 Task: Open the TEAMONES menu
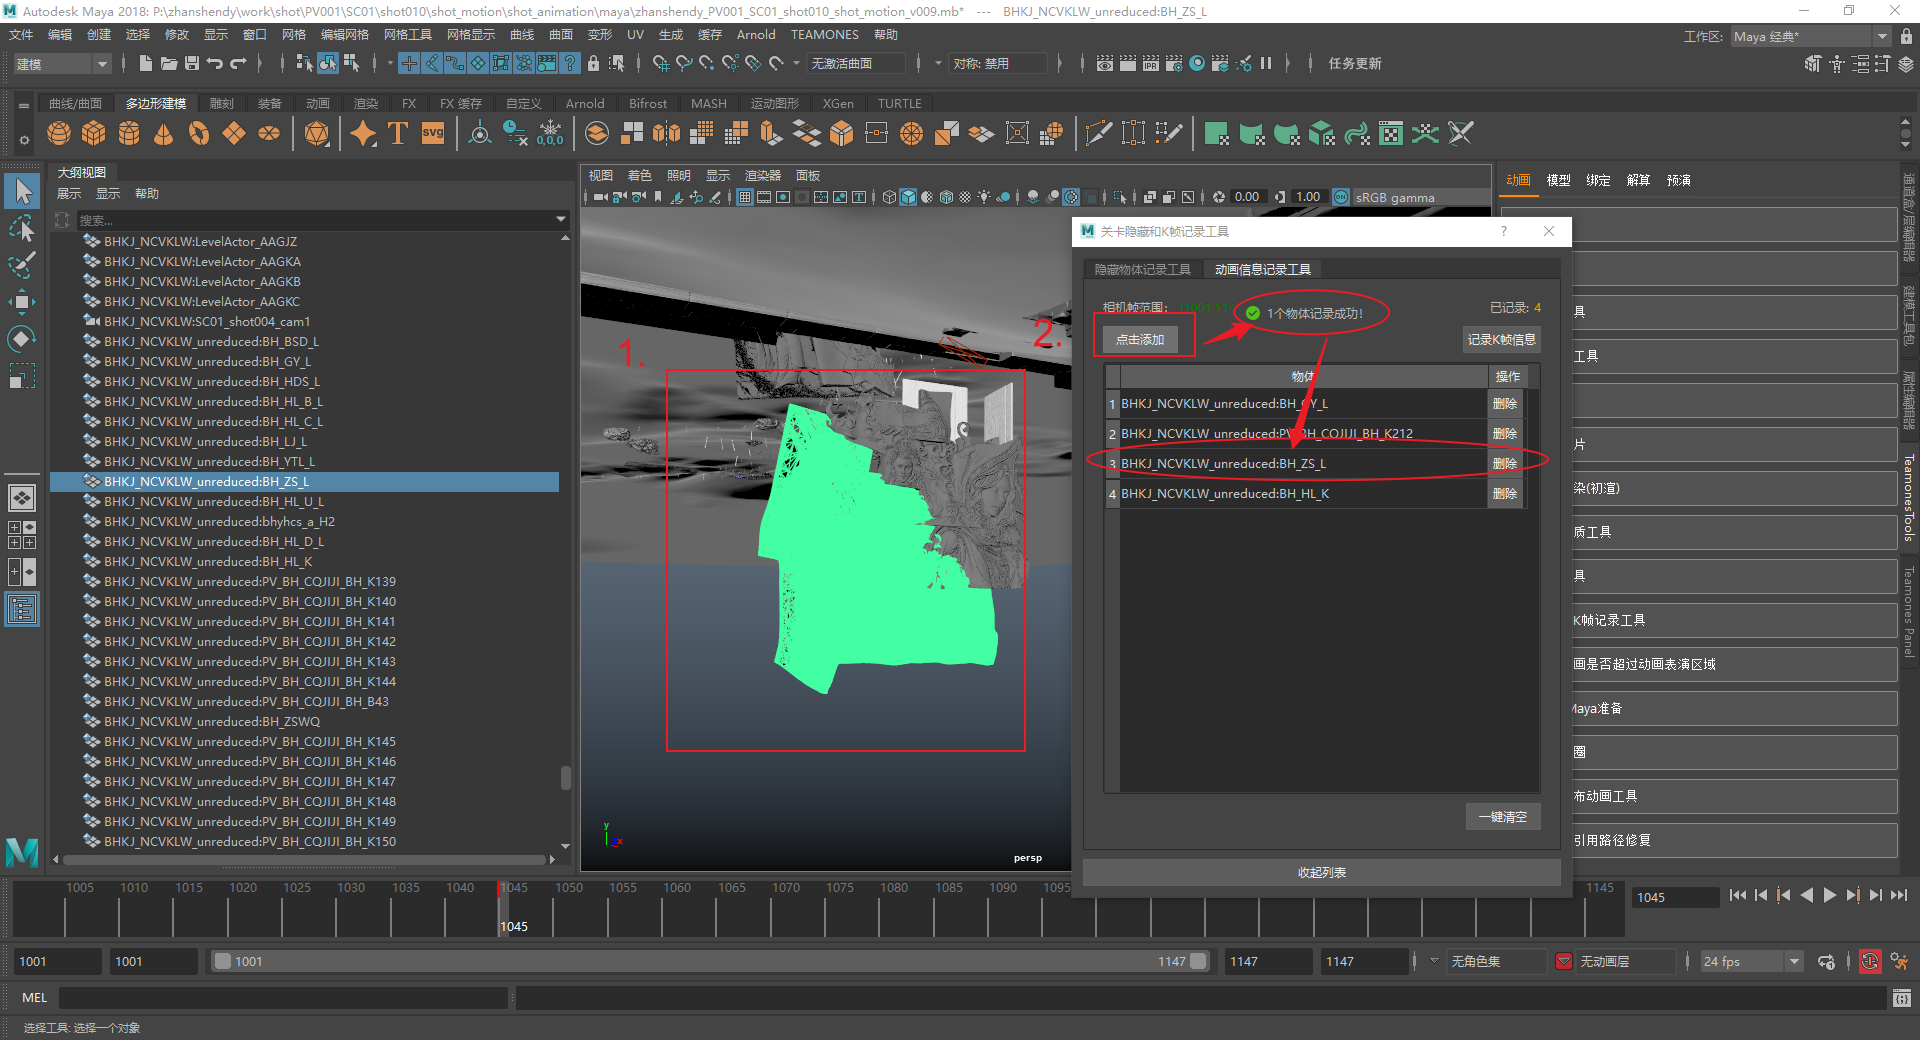824,35
